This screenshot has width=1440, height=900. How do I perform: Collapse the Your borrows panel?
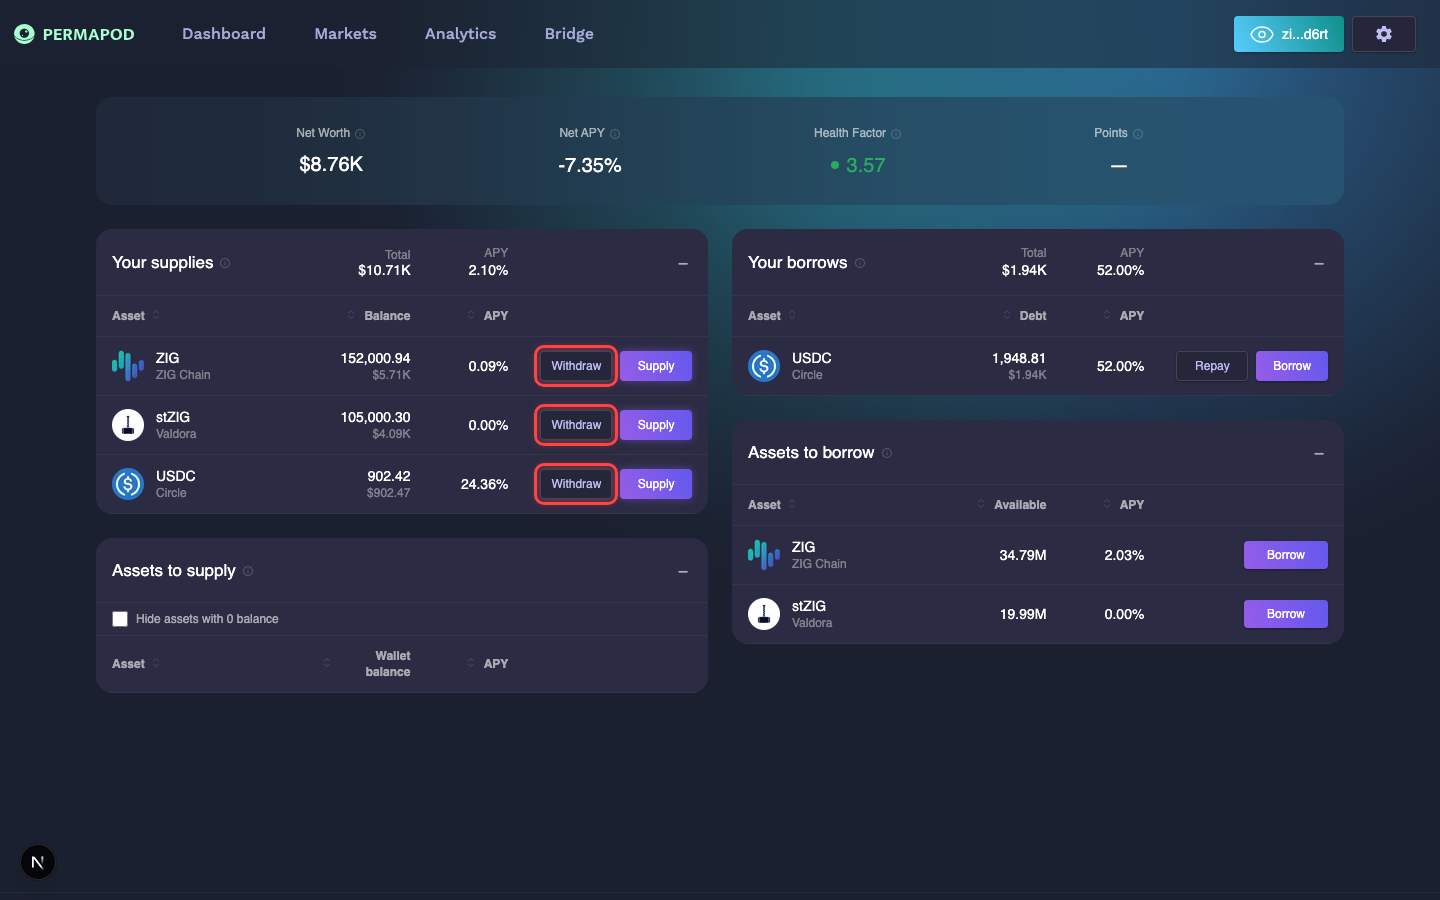1319,264
